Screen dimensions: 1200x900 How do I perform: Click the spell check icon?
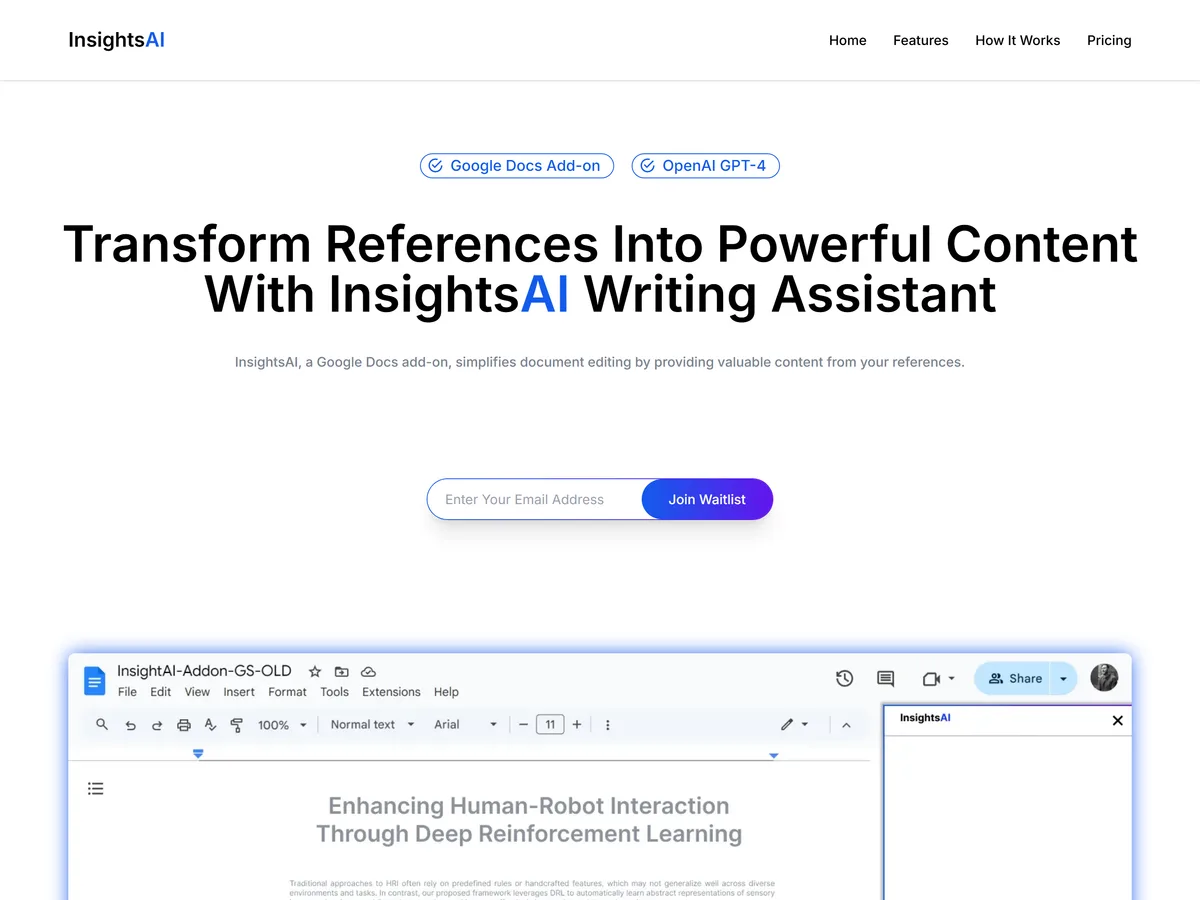tap(210, 725)
